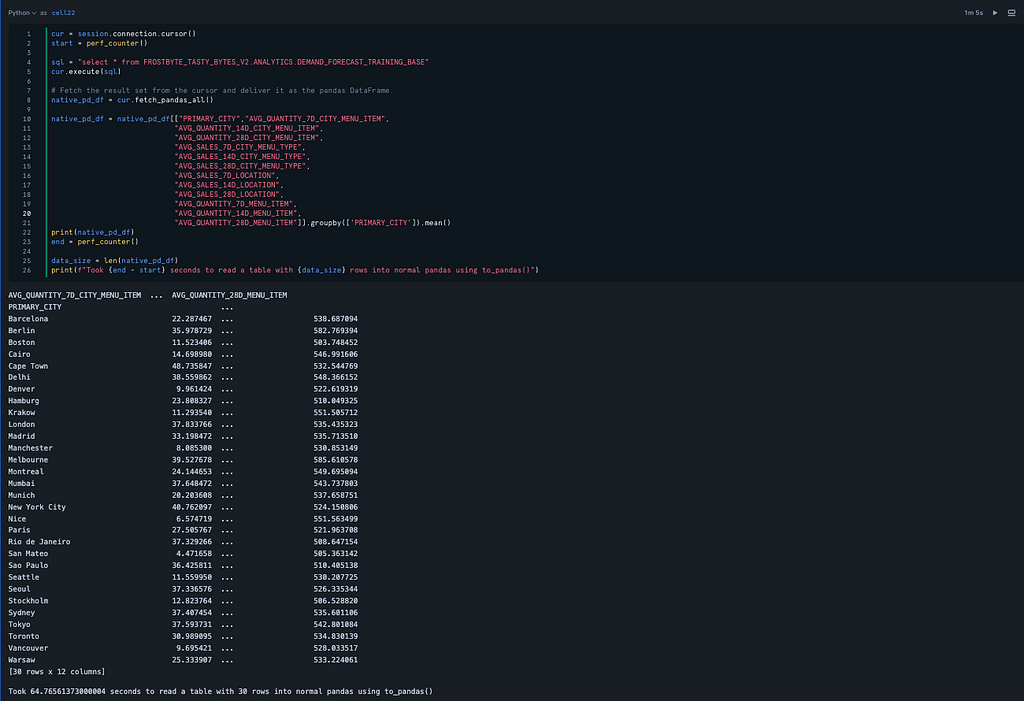Click the sql select statement on line 4
Screen dimensions: 1024x701
240,62
